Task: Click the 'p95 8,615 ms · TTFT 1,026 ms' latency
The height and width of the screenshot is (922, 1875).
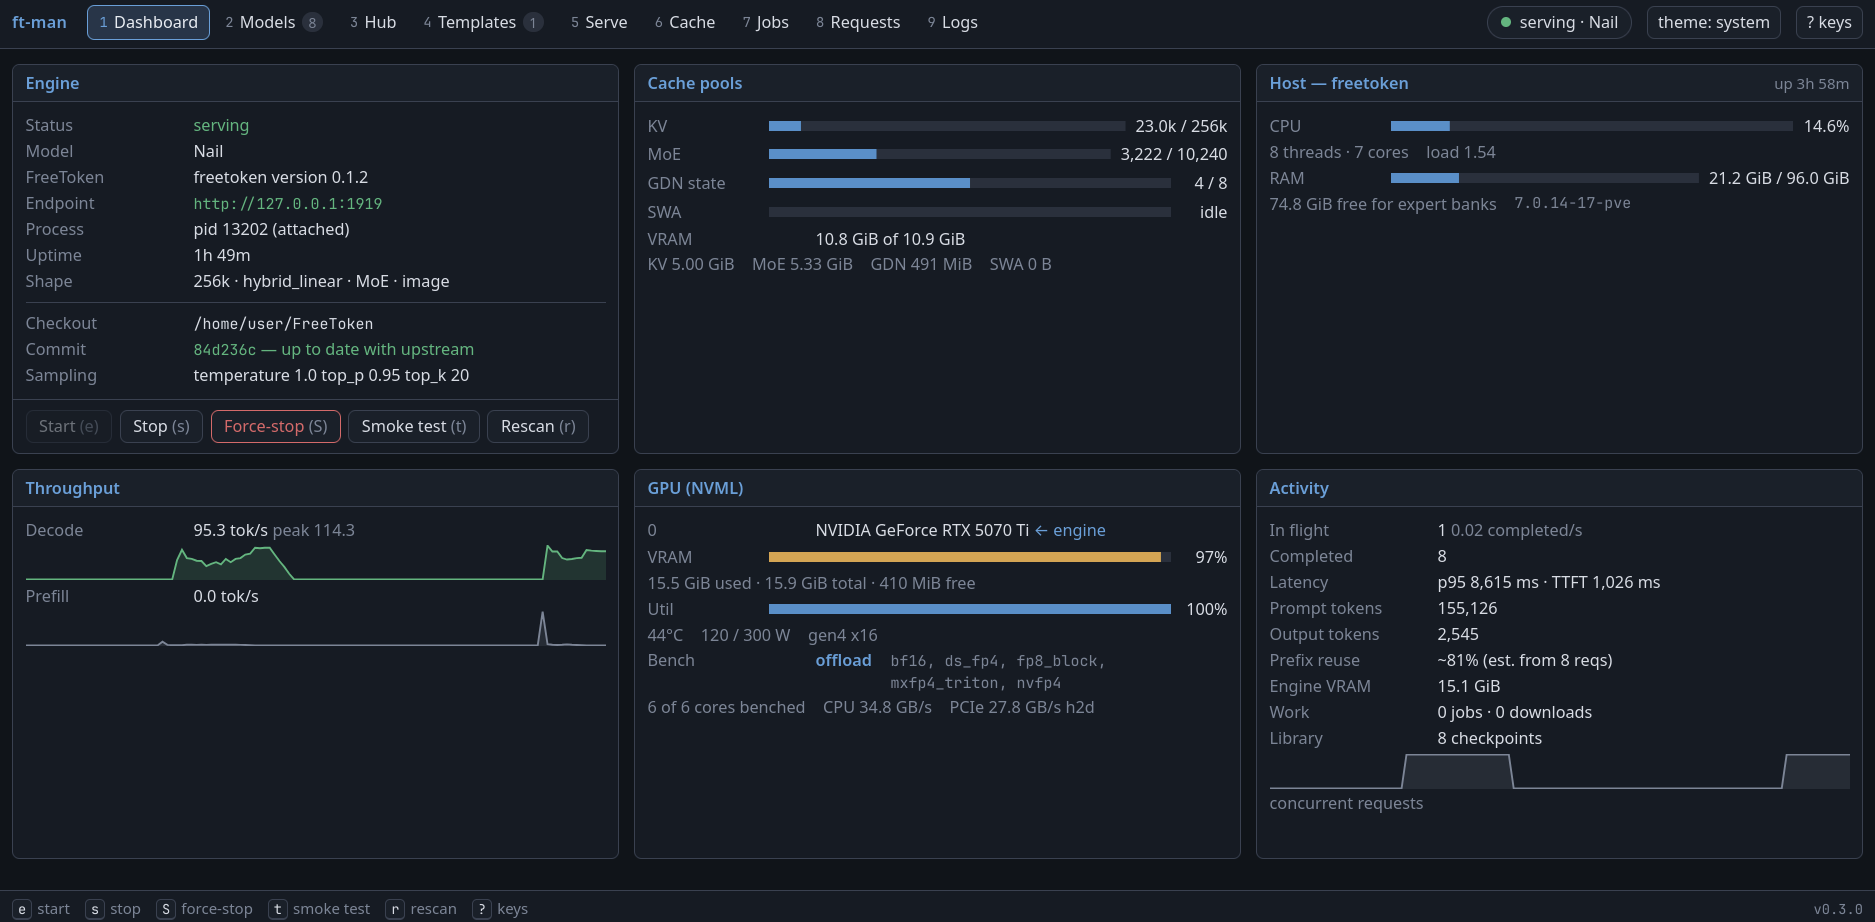Action: (x=1548, y=582)
